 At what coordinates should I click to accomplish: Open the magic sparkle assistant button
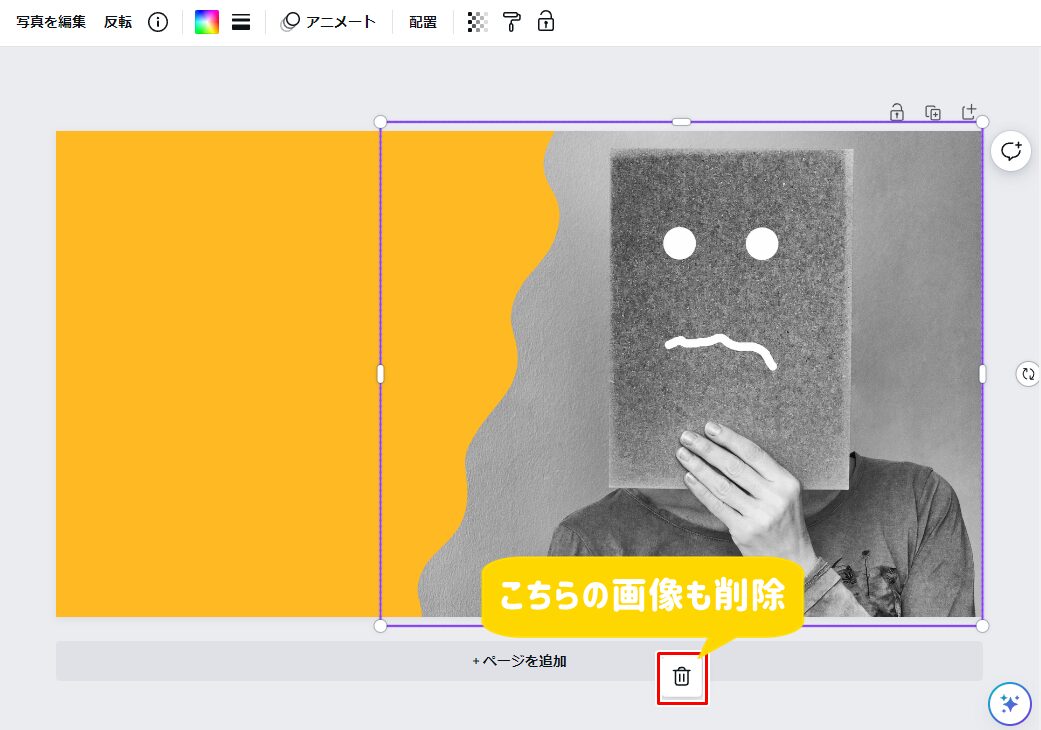[1010, 703]
